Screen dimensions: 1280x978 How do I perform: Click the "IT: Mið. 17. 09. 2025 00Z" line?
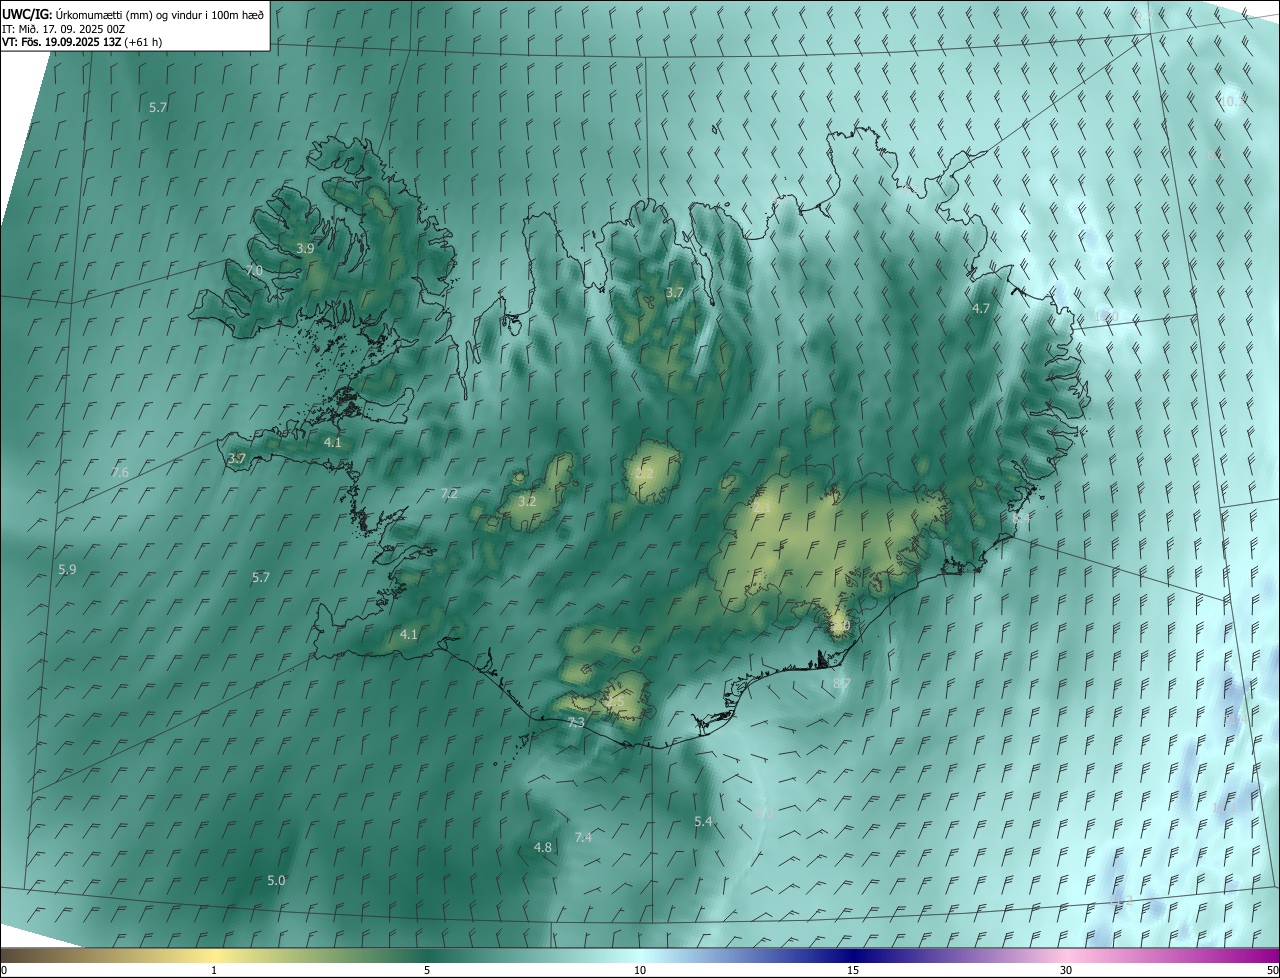pos(63,28)
